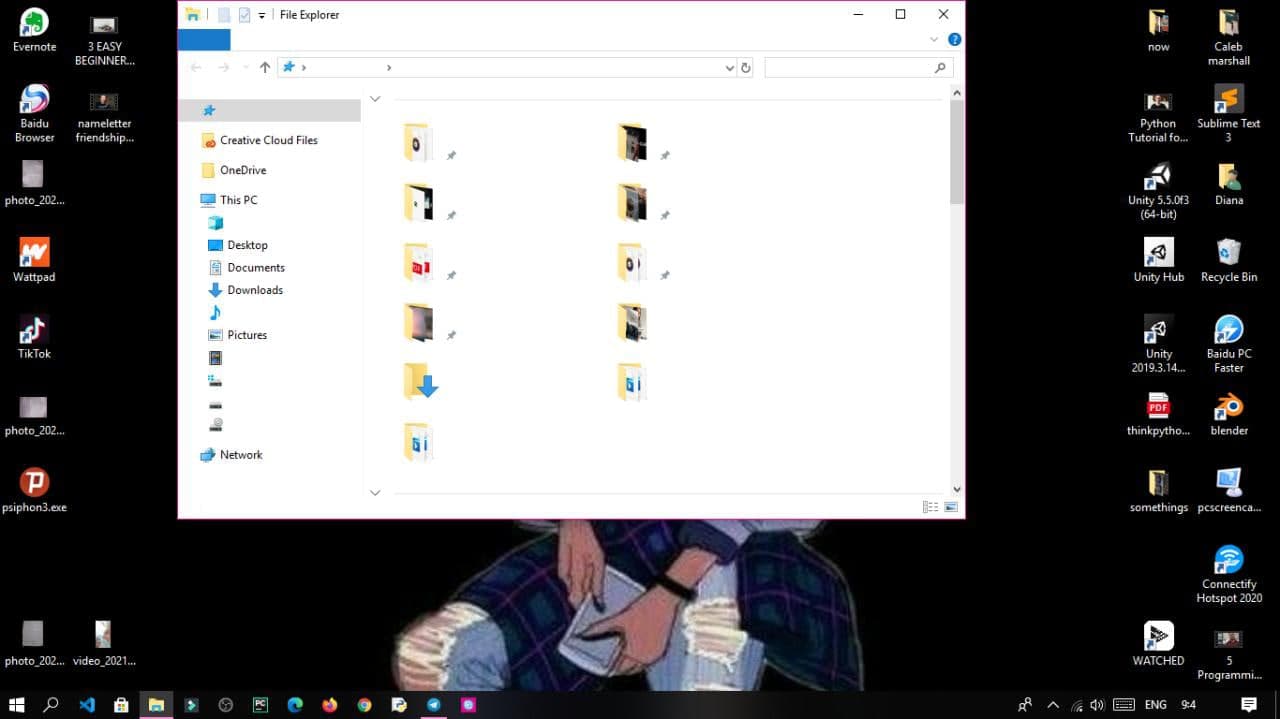Open the address bar history dropdown
The width and height of the screenshot is (1280, 719).
tap(729, 67)
